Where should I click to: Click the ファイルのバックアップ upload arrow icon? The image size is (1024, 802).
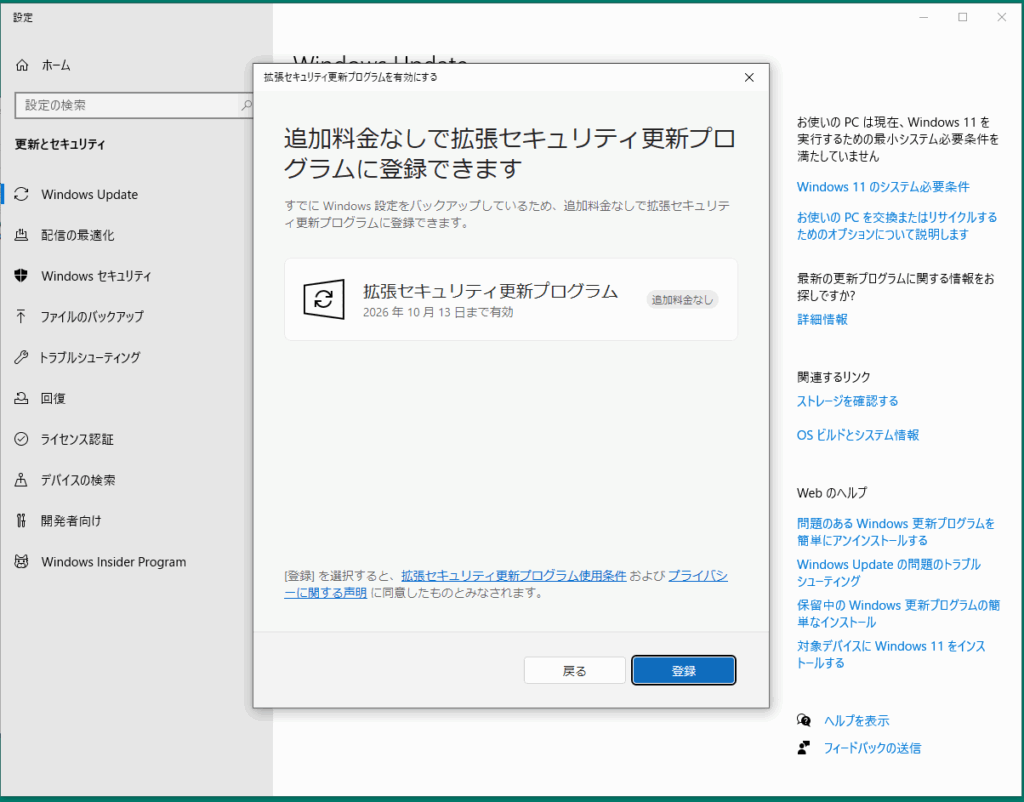click(22, 317)
